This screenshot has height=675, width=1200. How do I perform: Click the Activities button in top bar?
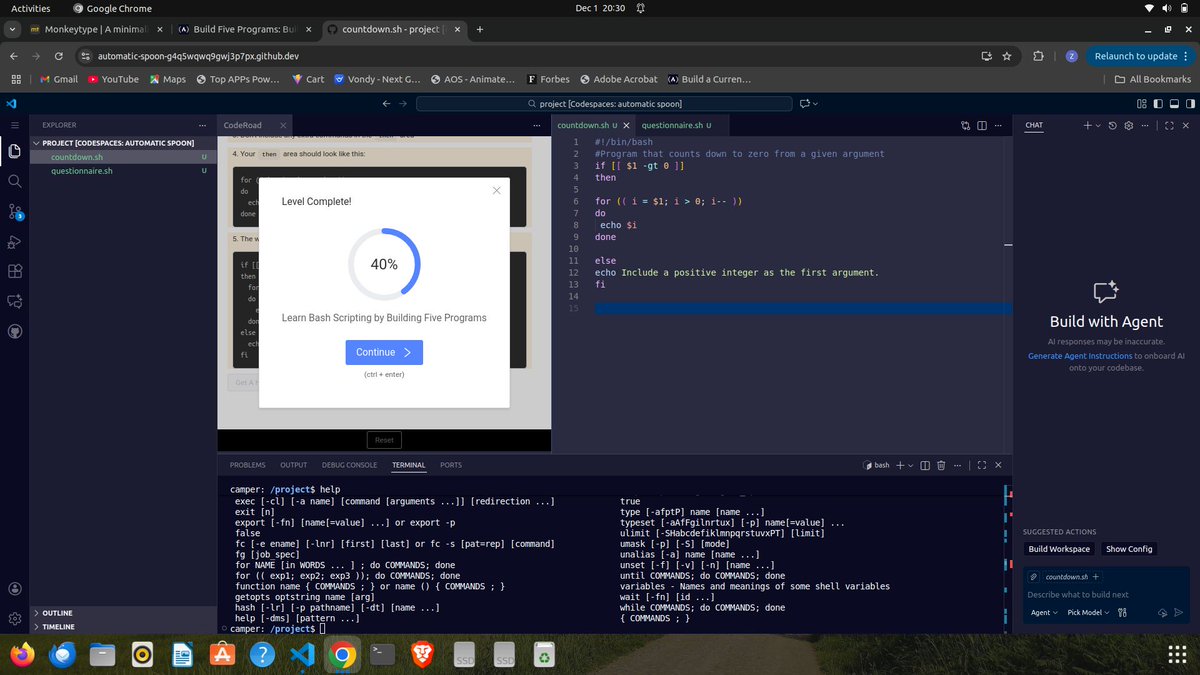31,8
